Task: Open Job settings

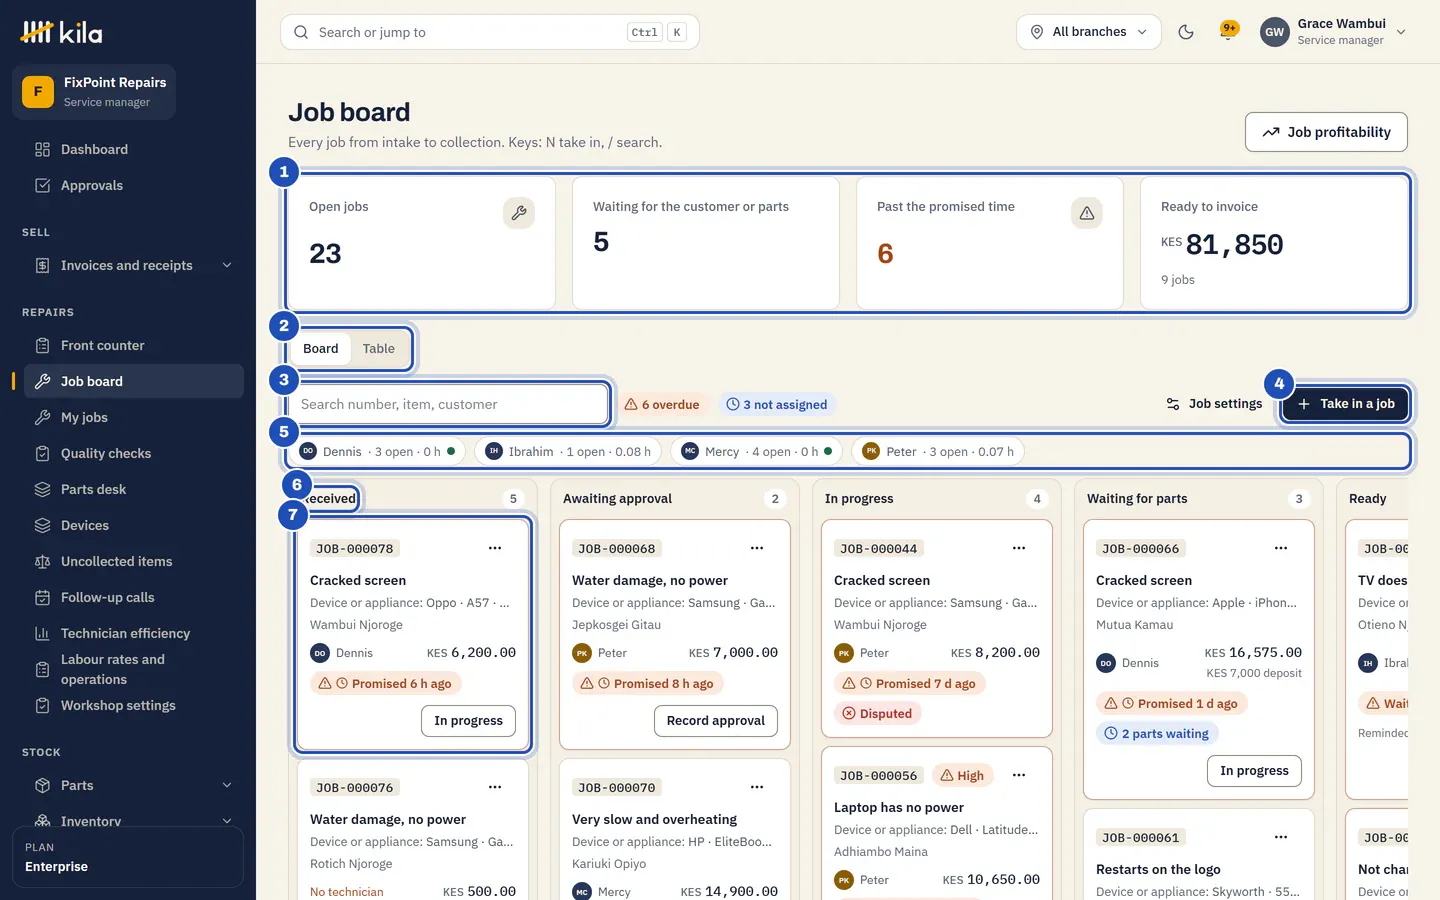Action: click(x=1214, y=404)
